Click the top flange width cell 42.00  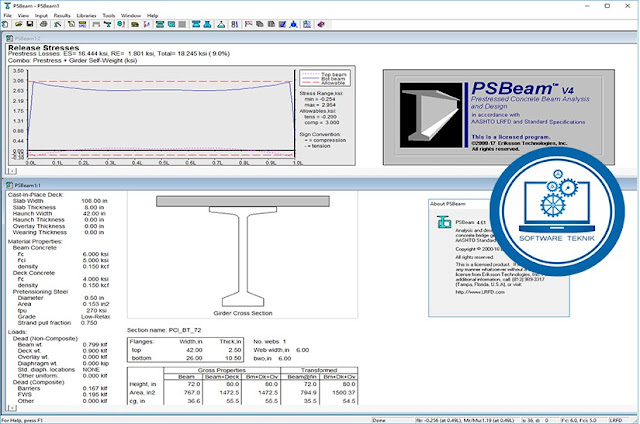(x=194, y=350)
